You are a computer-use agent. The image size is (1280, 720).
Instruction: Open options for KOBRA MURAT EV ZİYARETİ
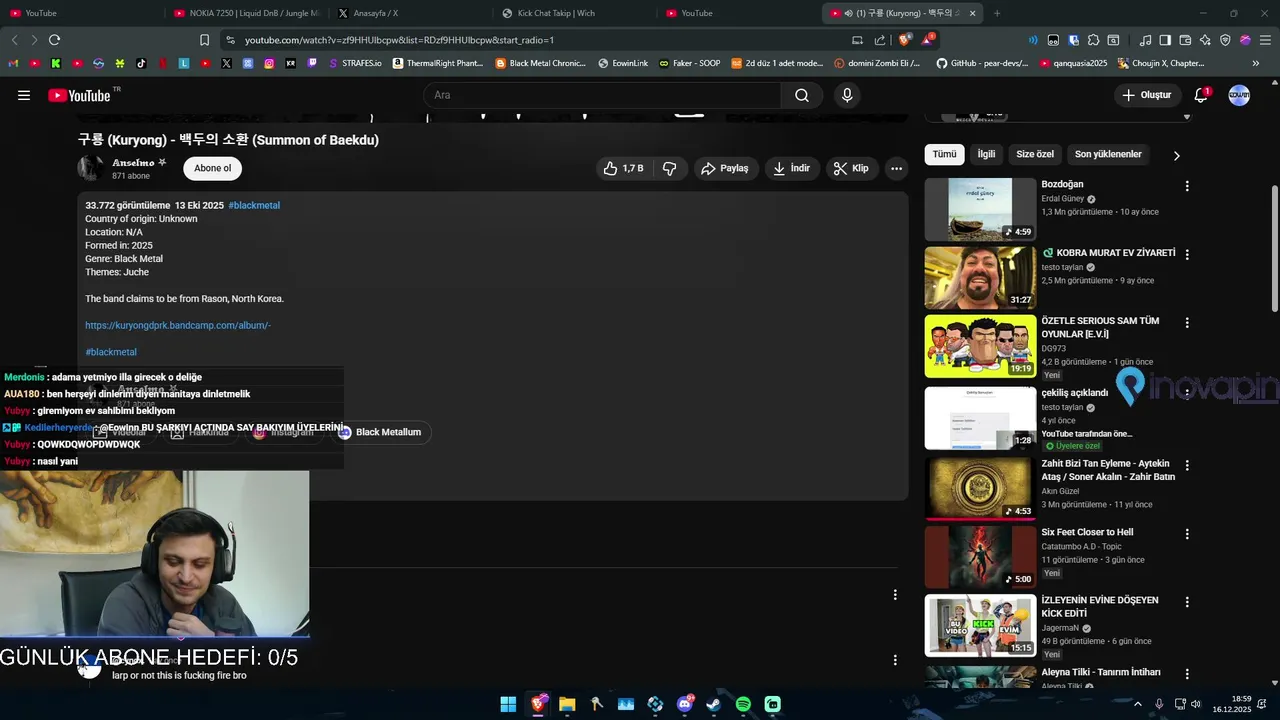click(x=1187, y=255)
